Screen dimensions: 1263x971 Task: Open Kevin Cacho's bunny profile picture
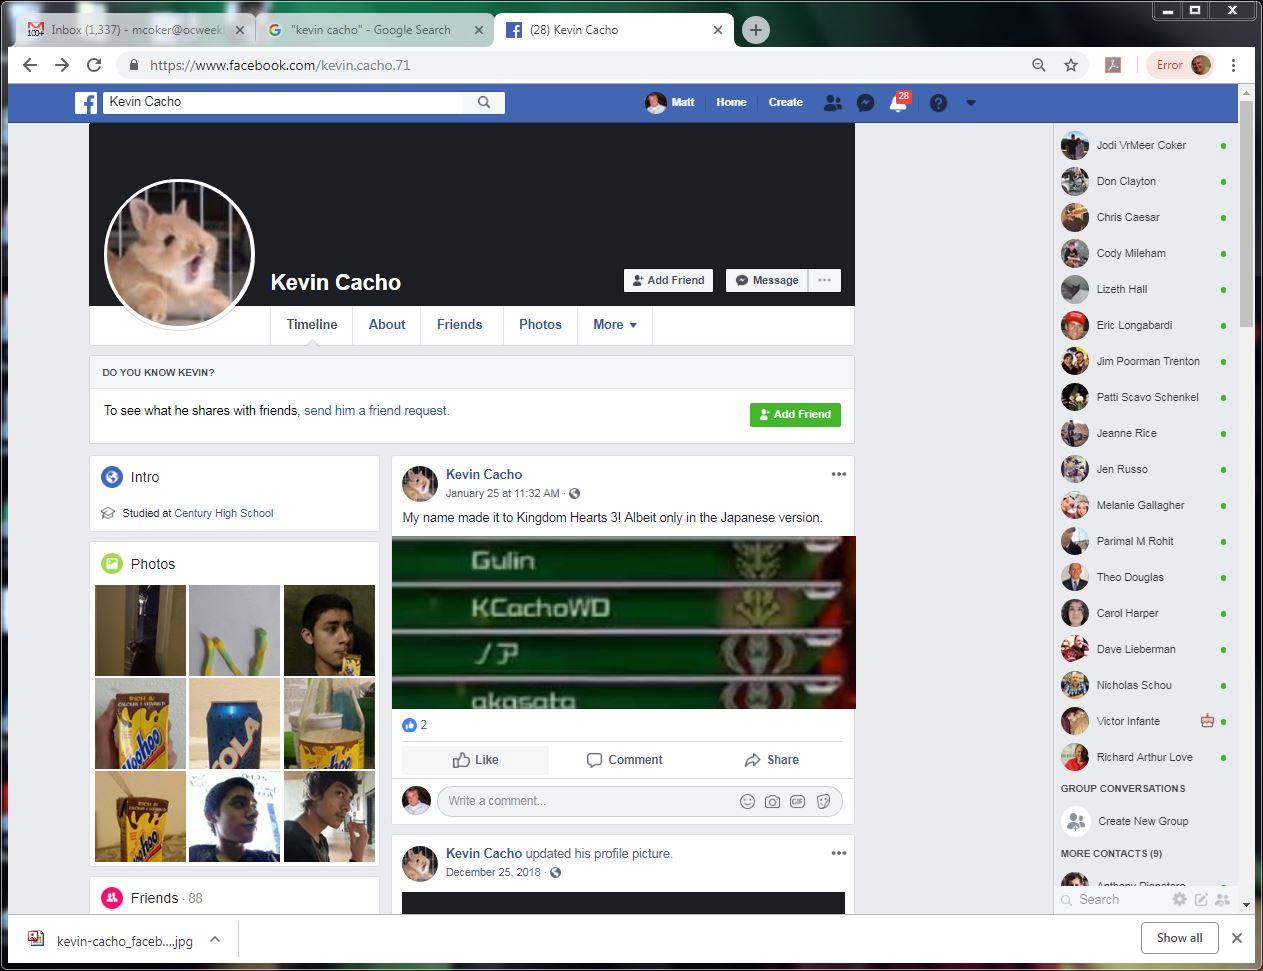[x=180, y=254]
